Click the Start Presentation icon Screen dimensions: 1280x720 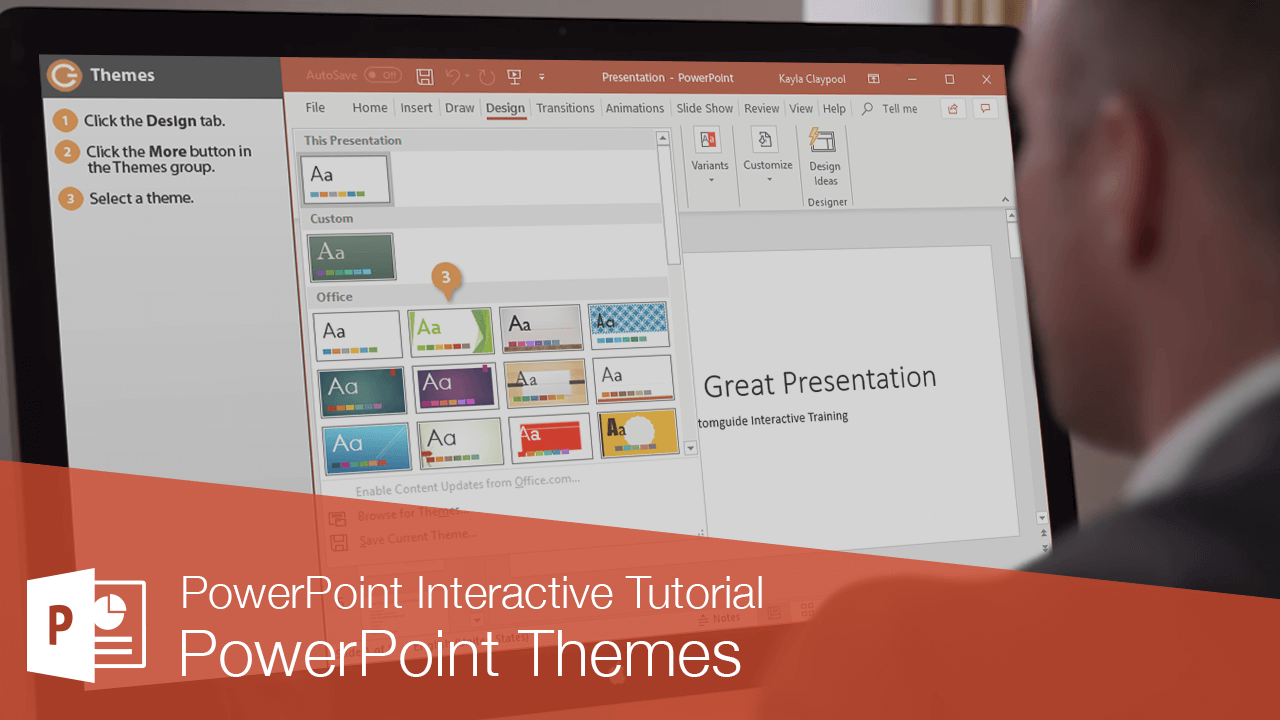[514, 77]
